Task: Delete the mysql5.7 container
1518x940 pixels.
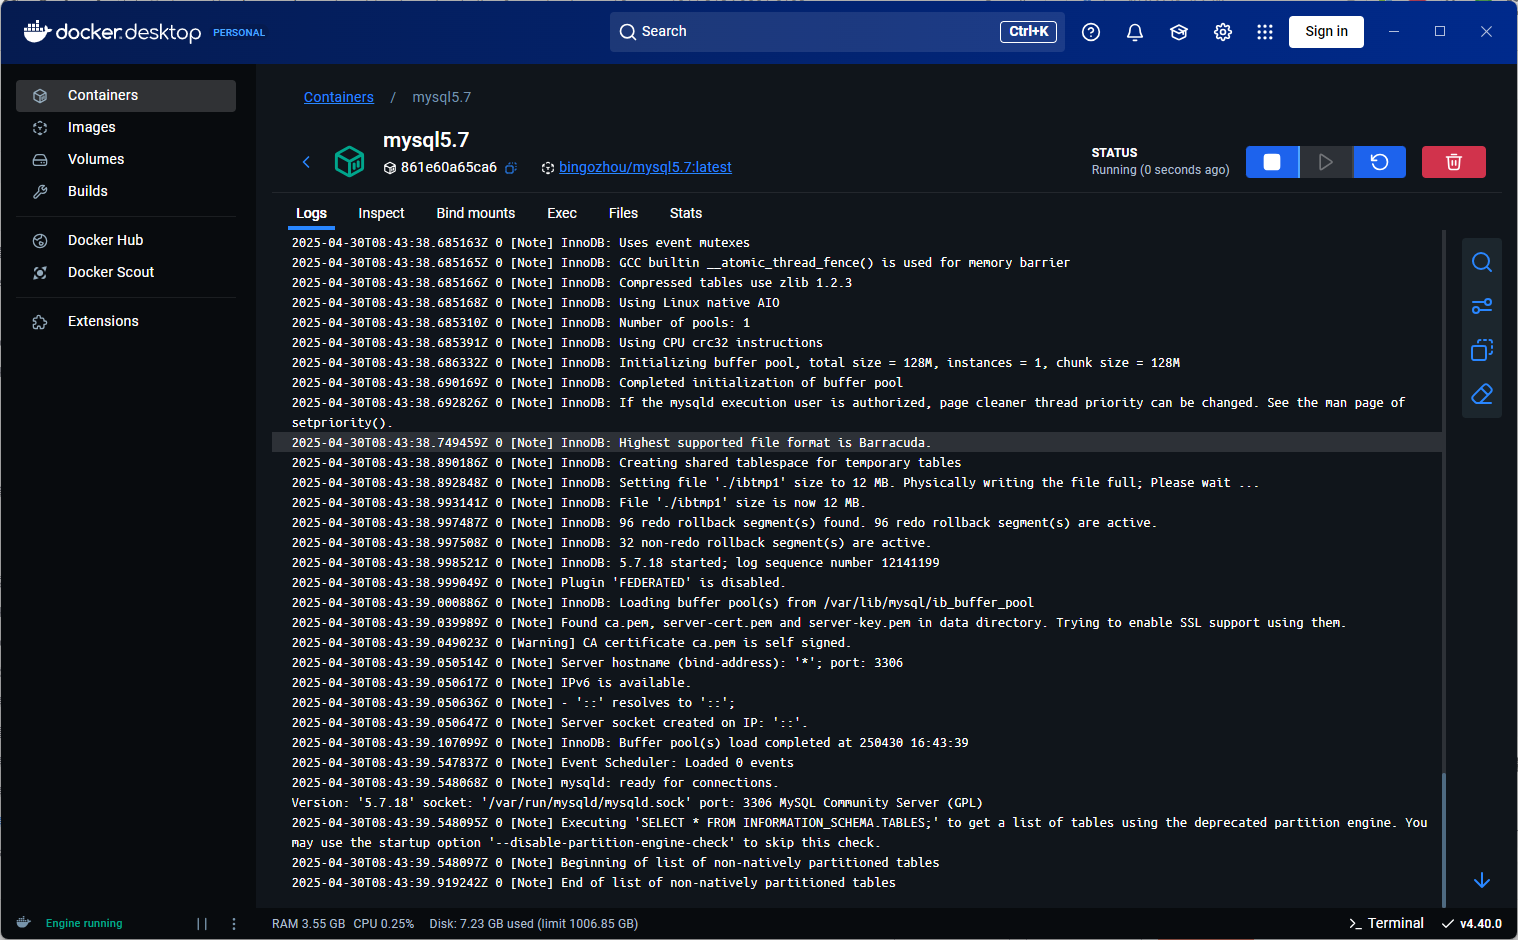Action: point(1454,162)
